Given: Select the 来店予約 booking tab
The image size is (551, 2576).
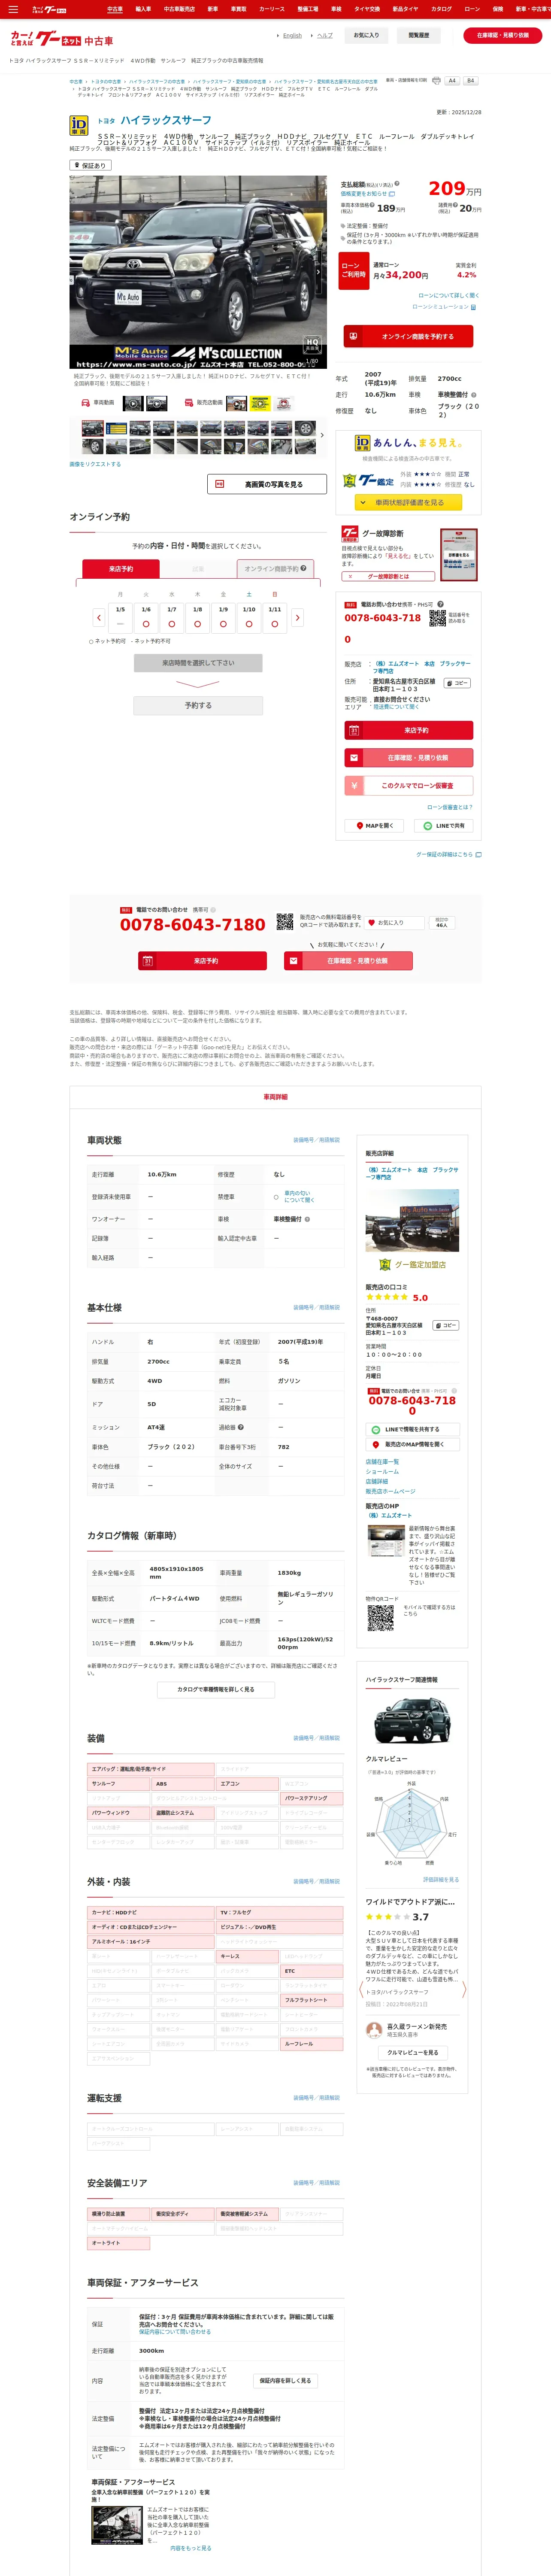Looking at the screenshot, I should [120, 569].
